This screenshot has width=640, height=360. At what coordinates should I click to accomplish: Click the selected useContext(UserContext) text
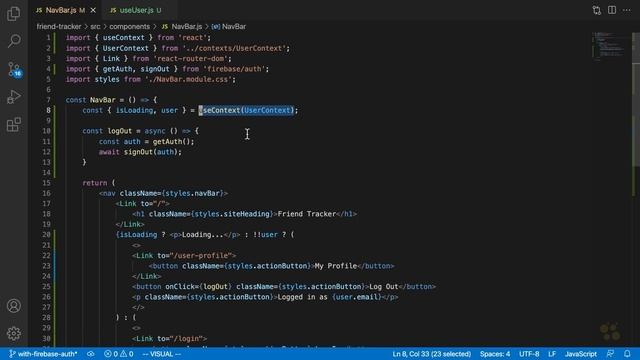(x=246, y=110)
